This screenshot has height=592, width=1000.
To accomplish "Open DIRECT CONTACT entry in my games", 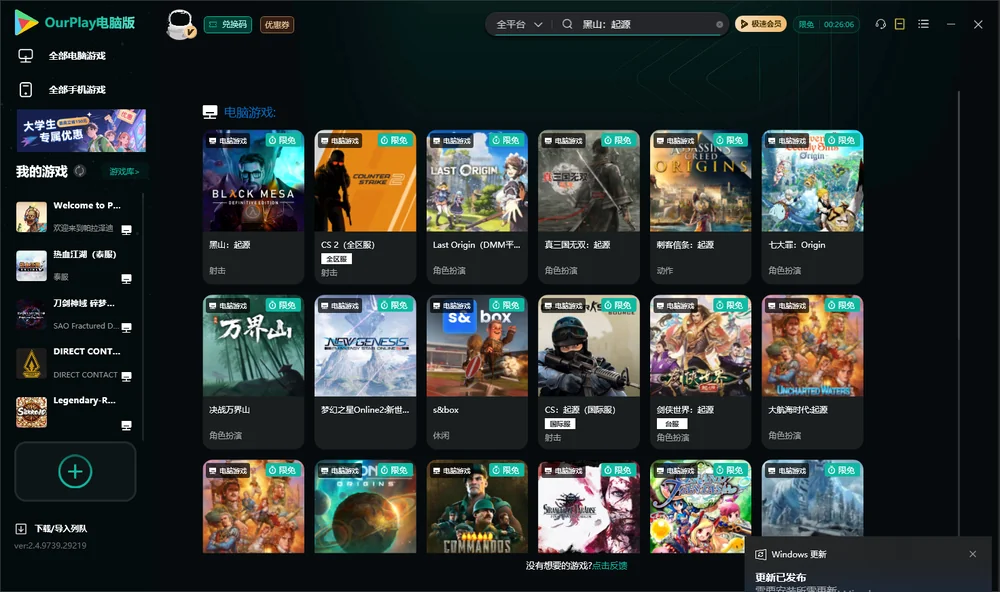I will pyautogui.click(x=75, y=363).
